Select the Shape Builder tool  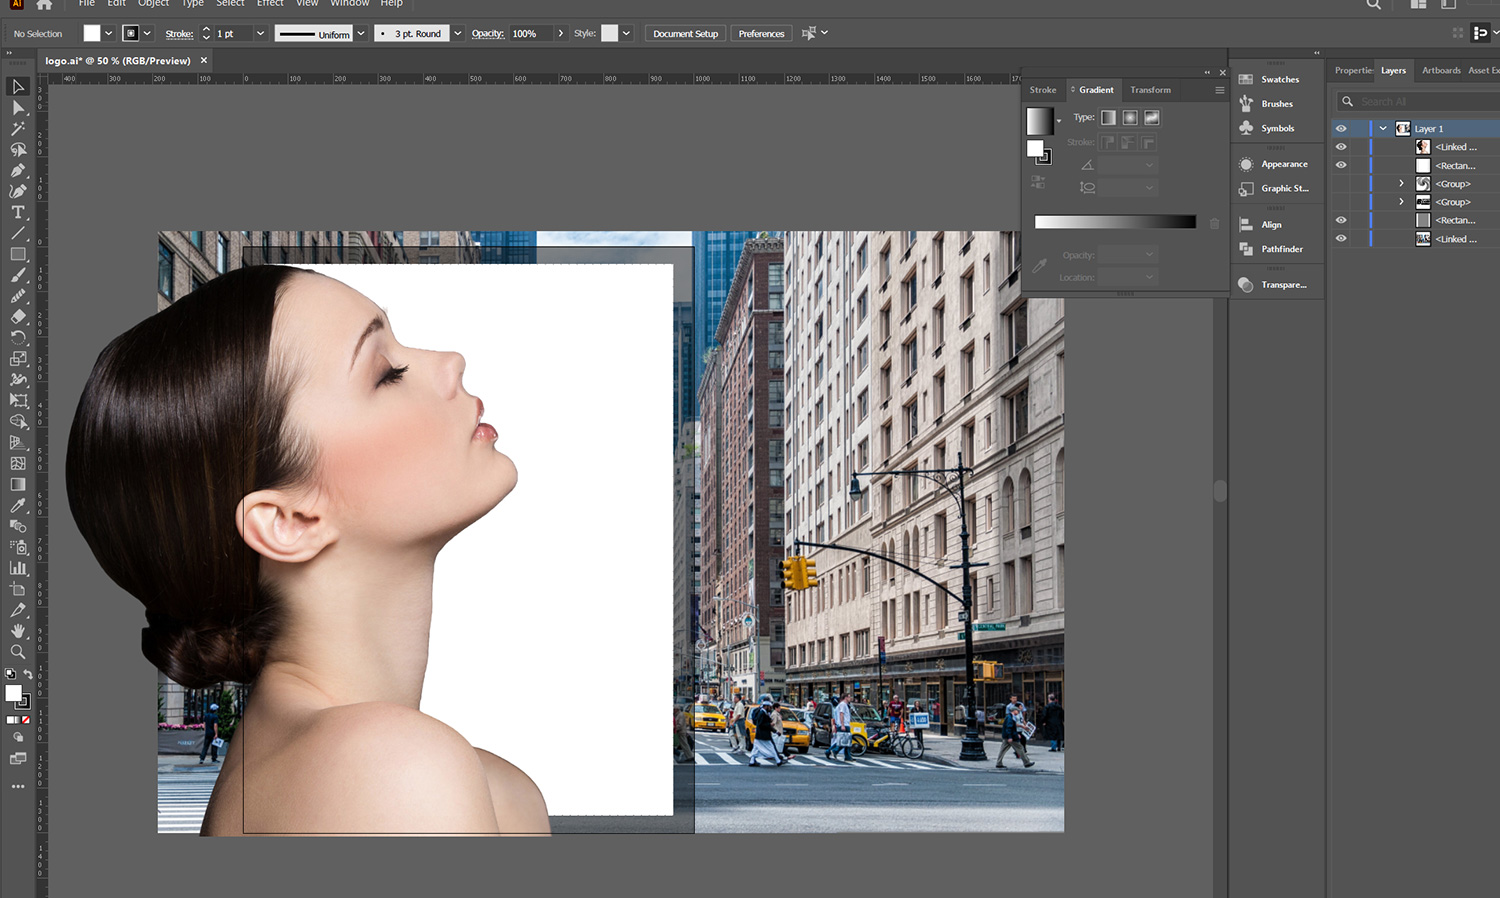tap(18, 421)
